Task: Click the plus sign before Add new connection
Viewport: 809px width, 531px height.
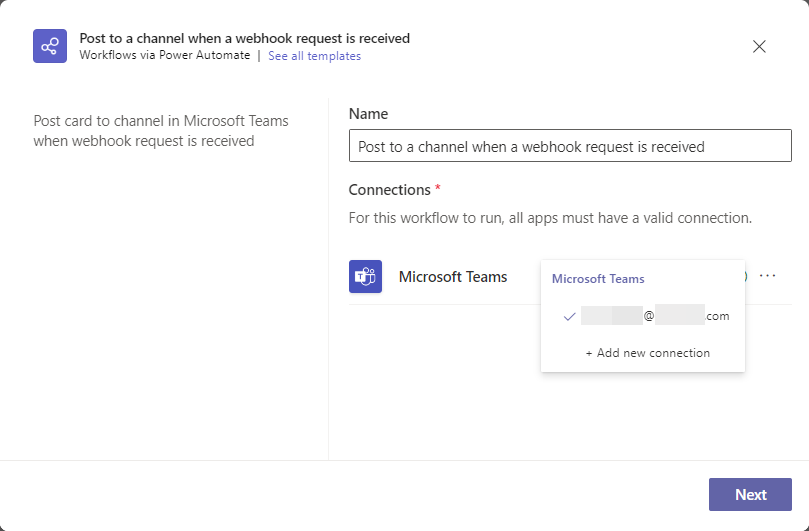Action: (x=589, y=353)
